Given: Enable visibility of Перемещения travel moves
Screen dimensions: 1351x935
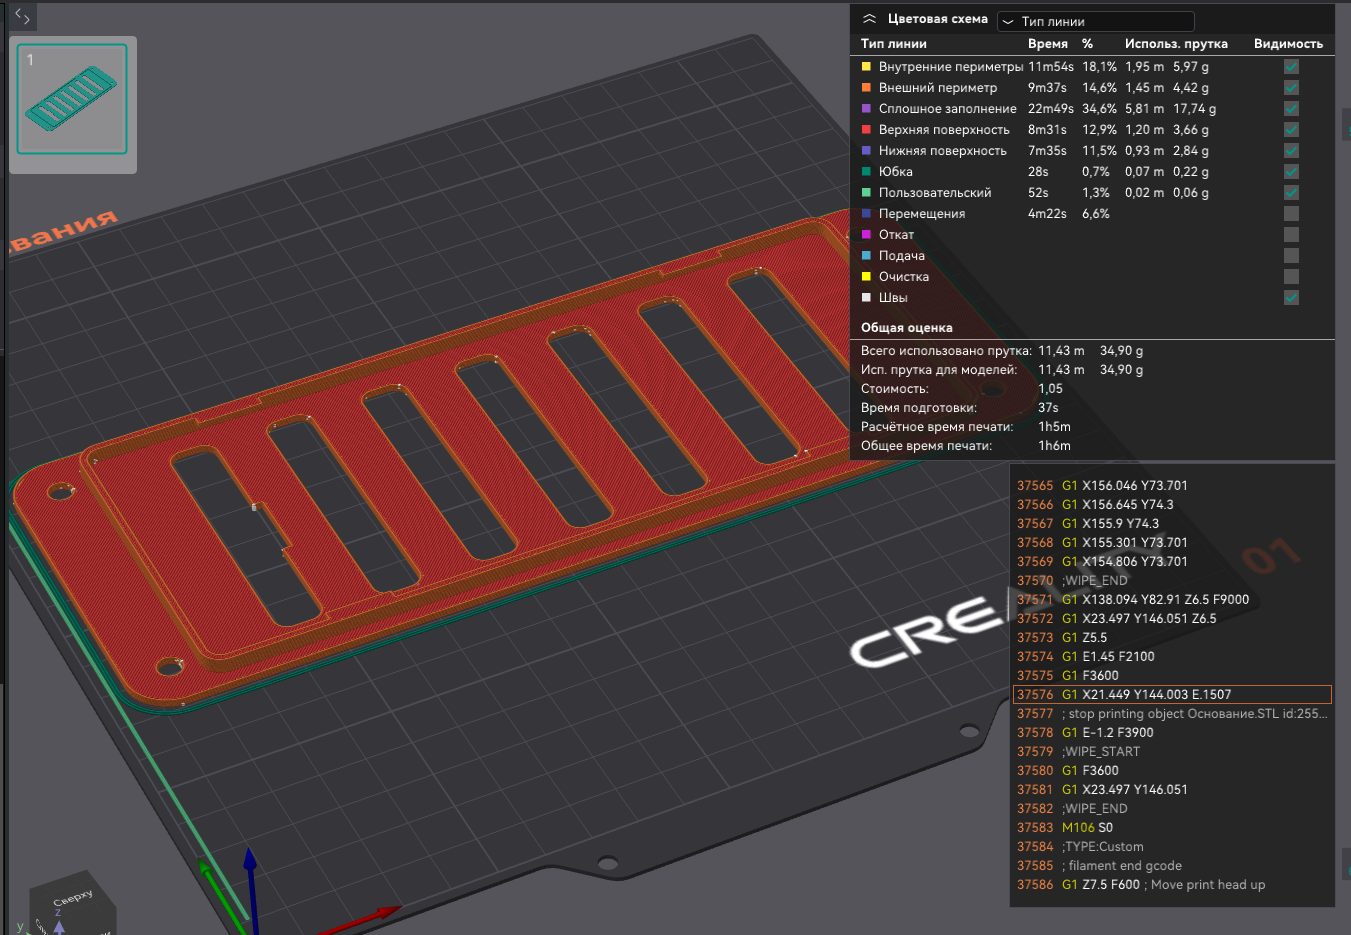Looking at the screenshot, I should pyautogui.click(x=1291, y=214).
